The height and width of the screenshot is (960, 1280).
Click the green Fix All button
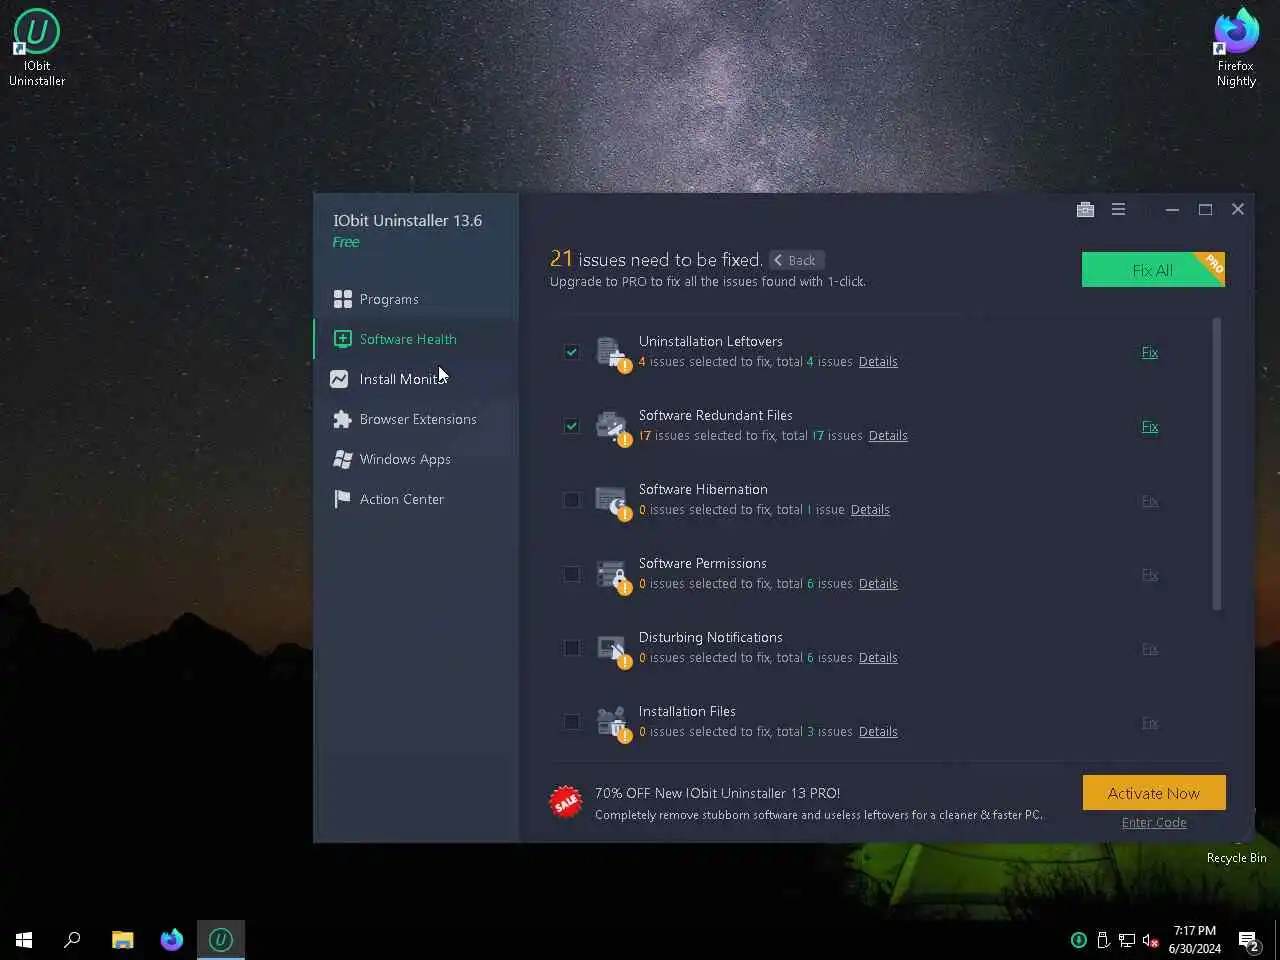[x=1153, y=270]
